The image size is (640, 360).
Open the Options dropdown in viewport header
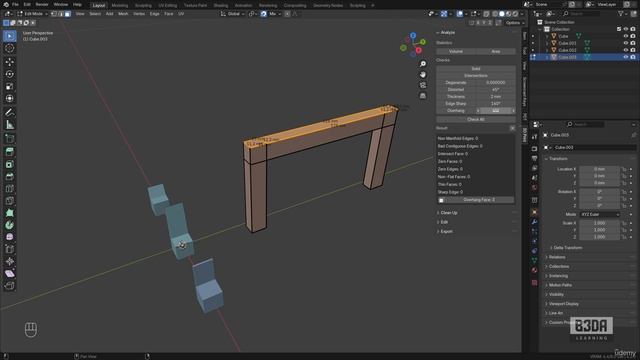pos(514,23)
